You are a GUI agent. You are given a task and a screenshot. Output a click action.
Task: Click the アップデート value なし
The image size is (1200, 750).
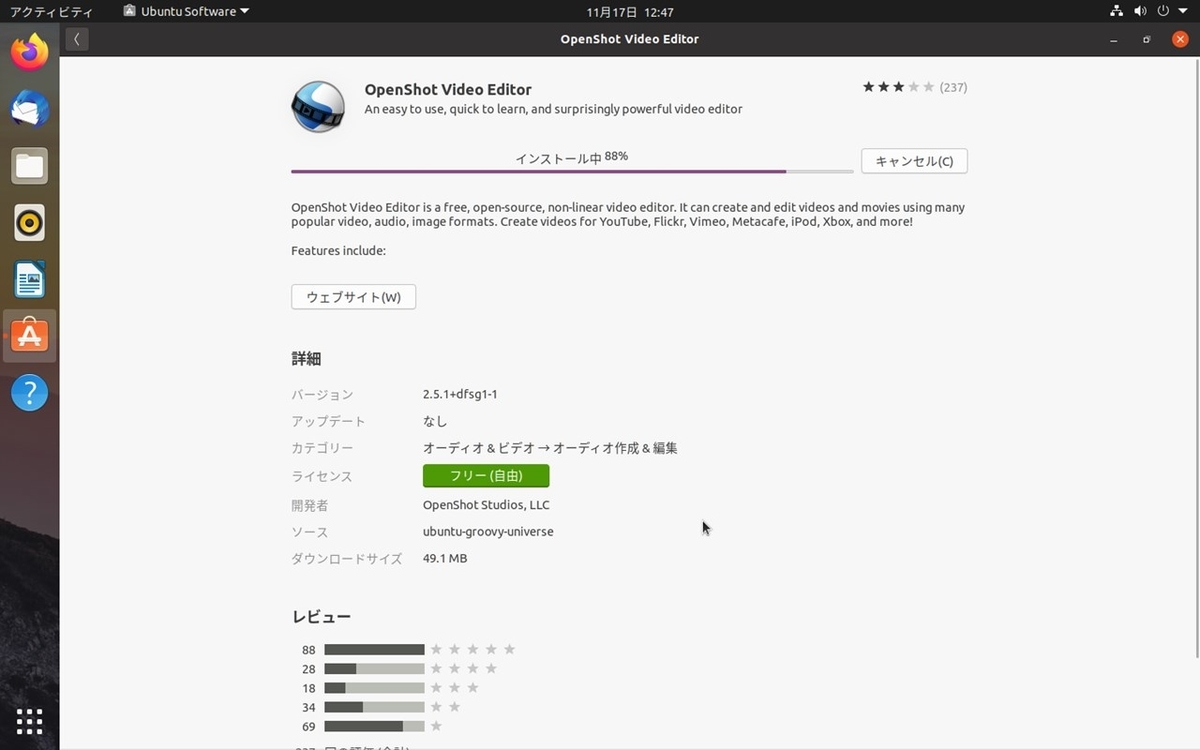click(435, 421)
